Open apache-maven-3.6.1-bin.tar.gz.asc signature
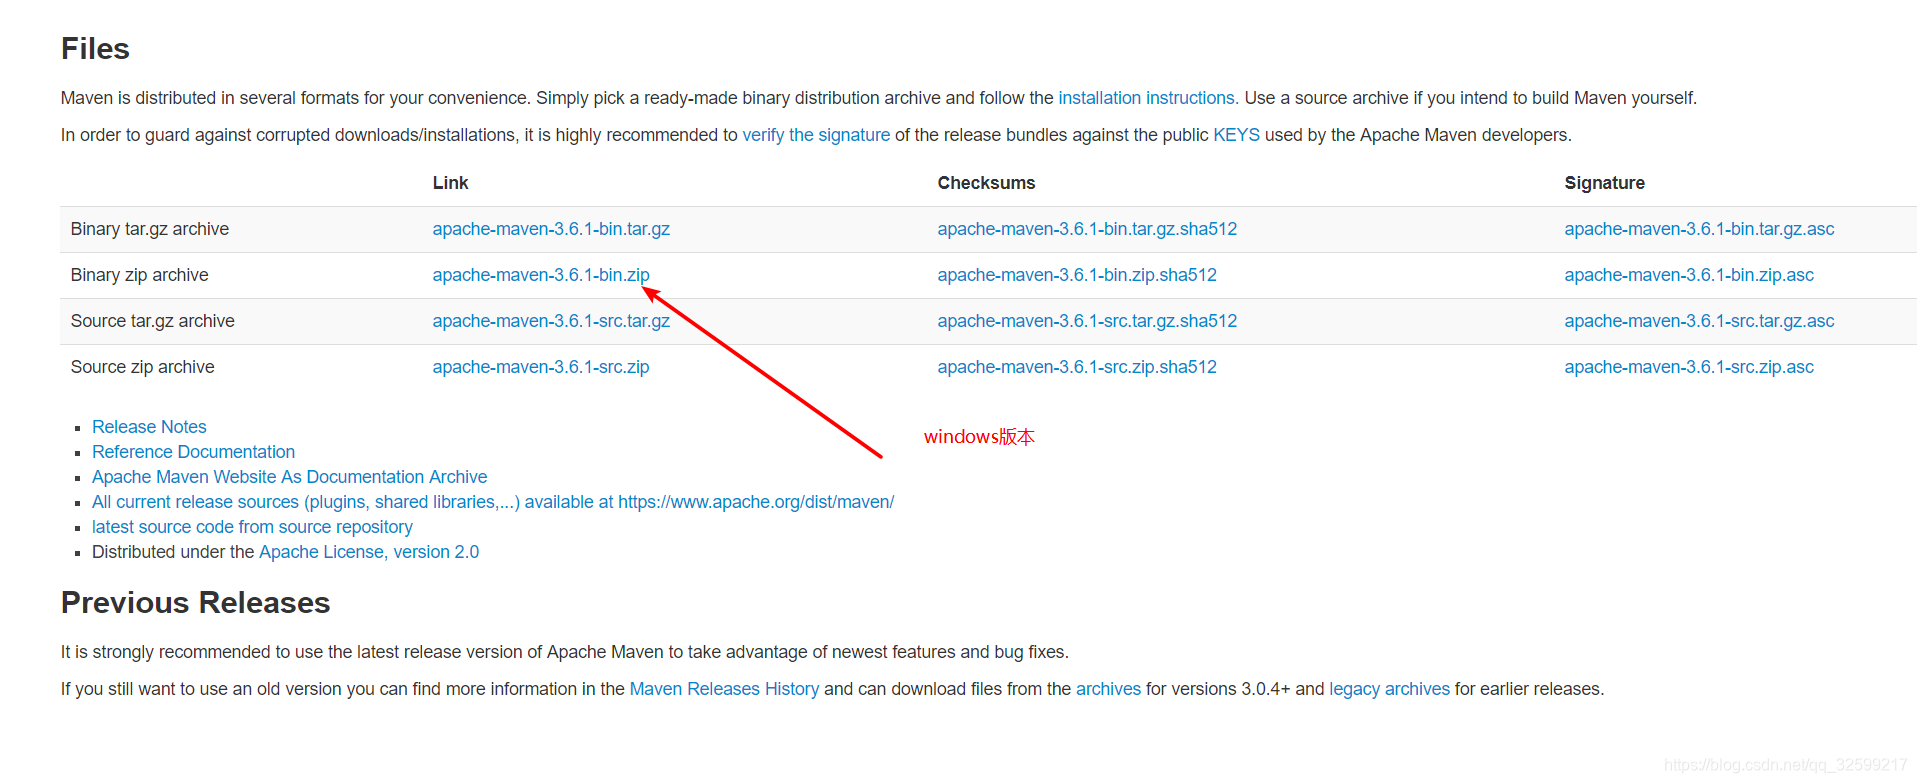The height and width of the screenshot is (783, 1917). point(1699,229)
